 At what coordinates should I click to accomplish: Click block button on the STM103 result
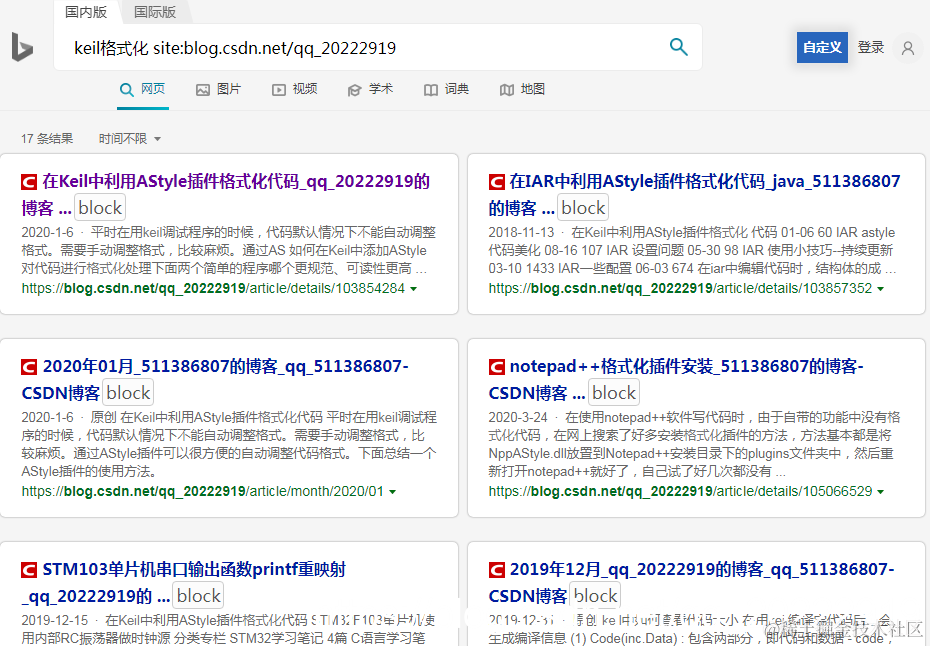(199, 596)
